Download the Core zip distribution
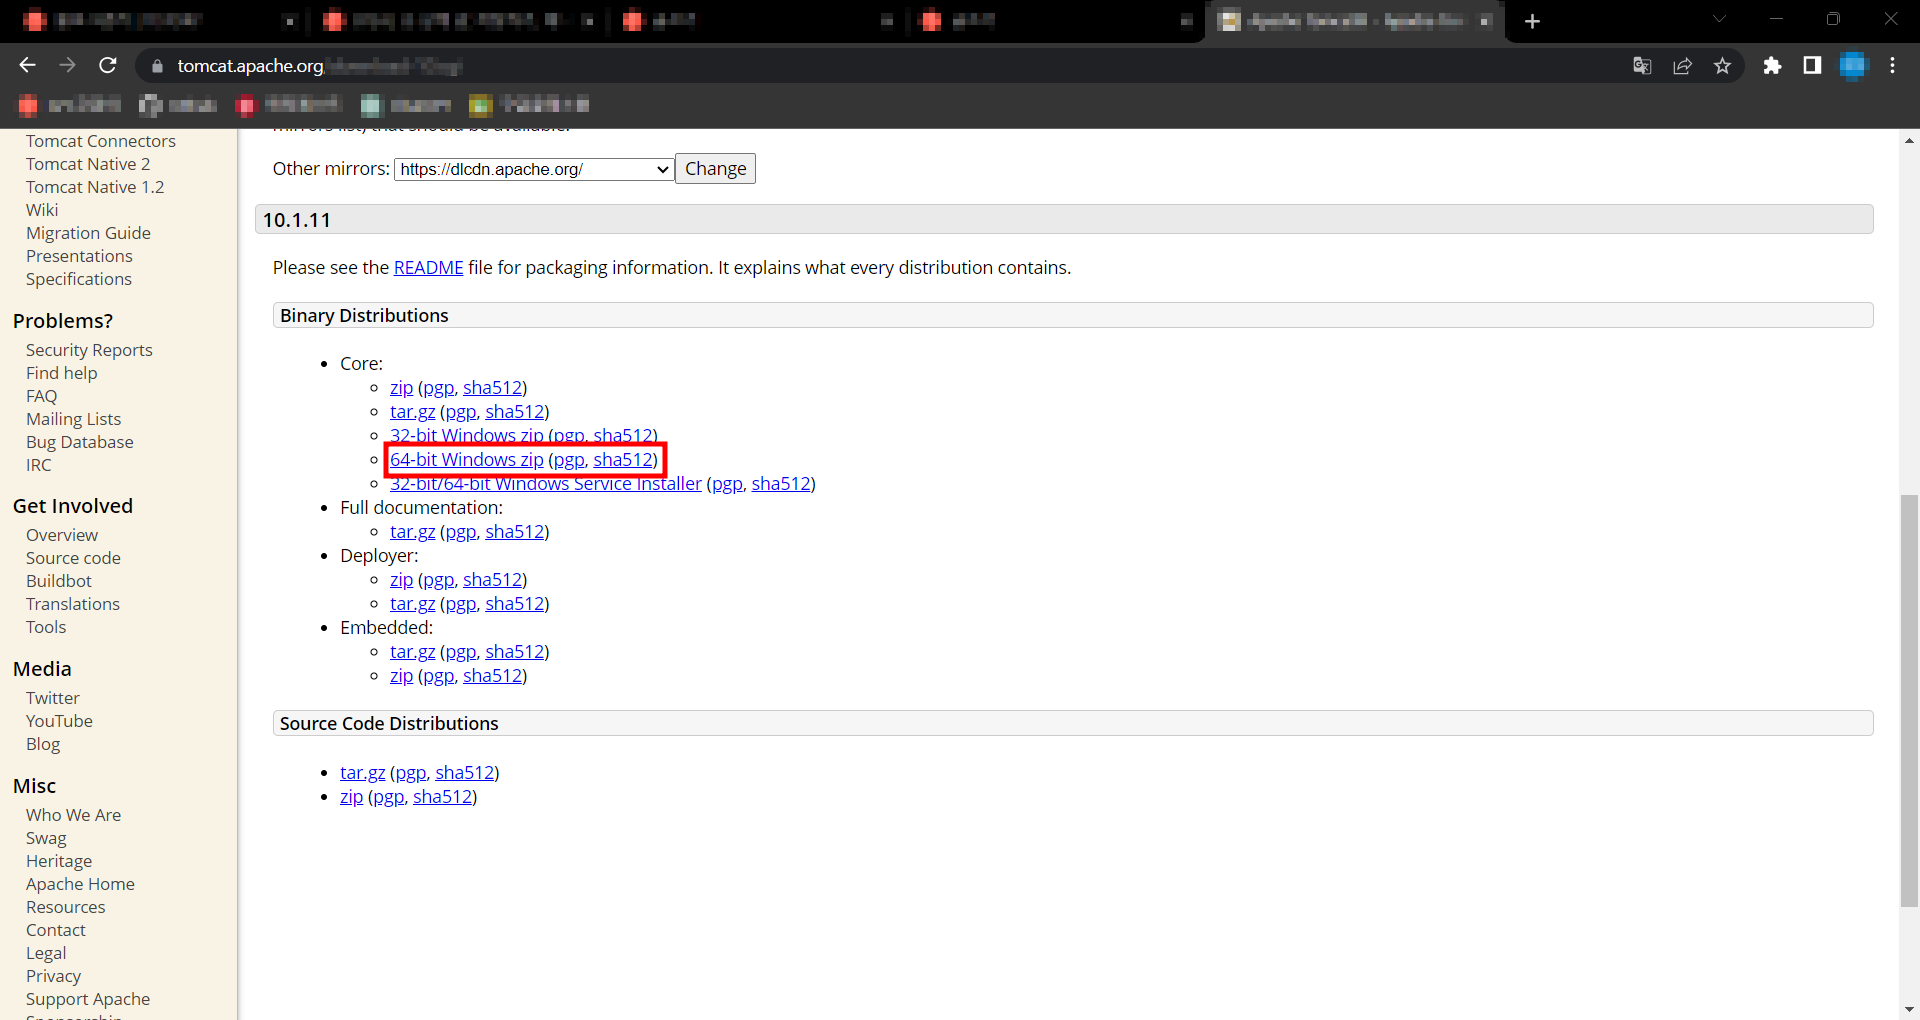 pyautogui.click(x=401, y=388)
